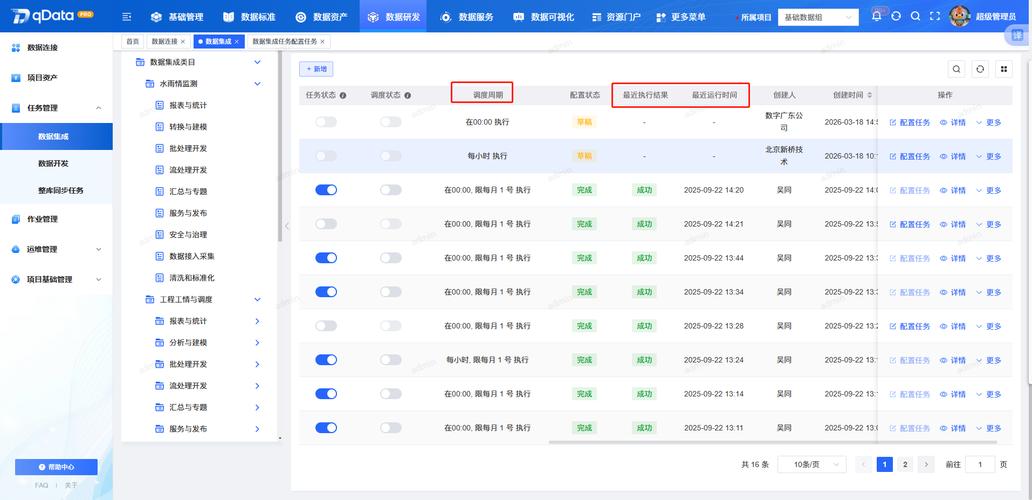Viewport: 1032px width, 500px height.
Task: Click the category tree vertical scrollbar
Action: point(280,148)
